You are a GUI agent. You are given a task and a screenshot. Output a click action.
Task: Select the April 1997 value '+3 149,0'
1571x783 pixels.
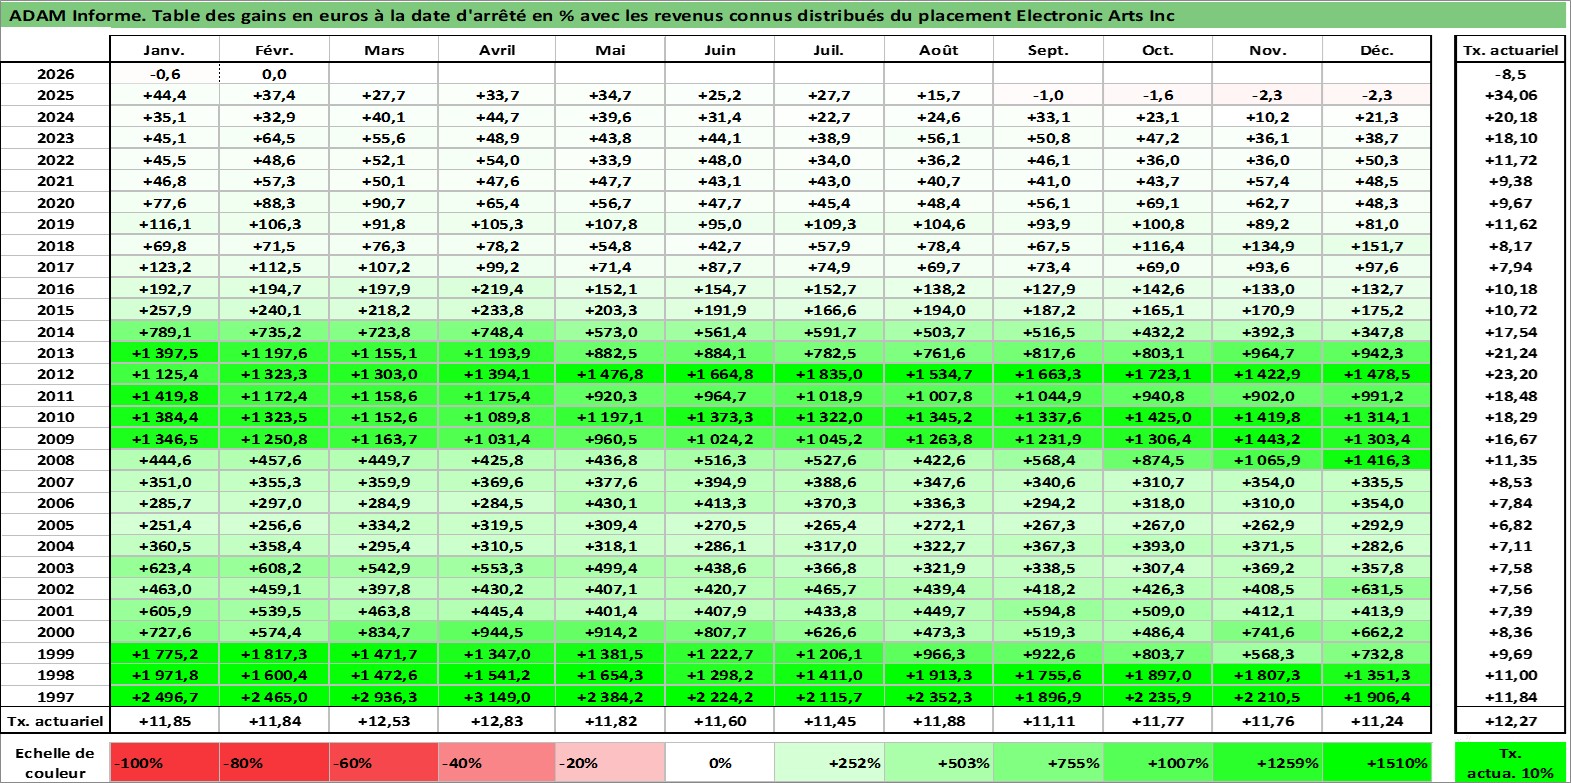(497, 697)
